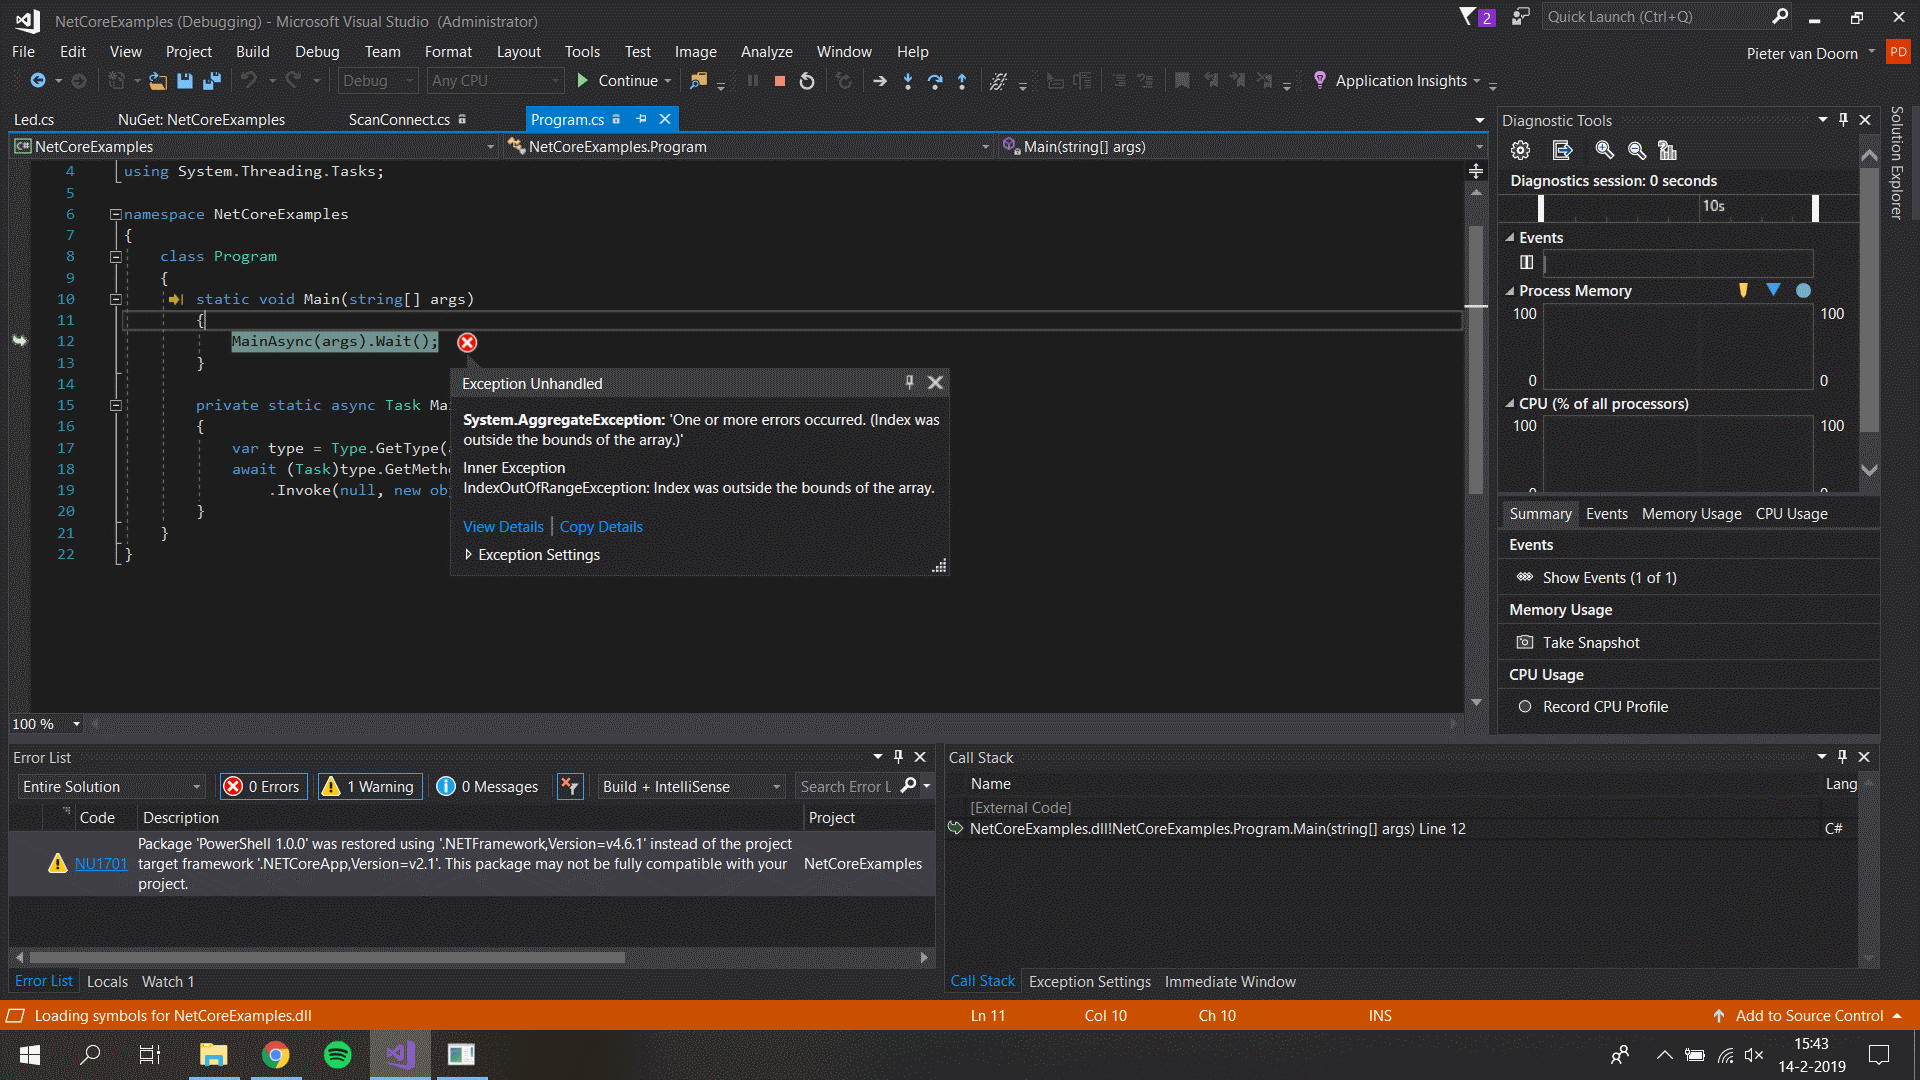Click the feedback icon near Quick Launch

(x=1520, y=17)
